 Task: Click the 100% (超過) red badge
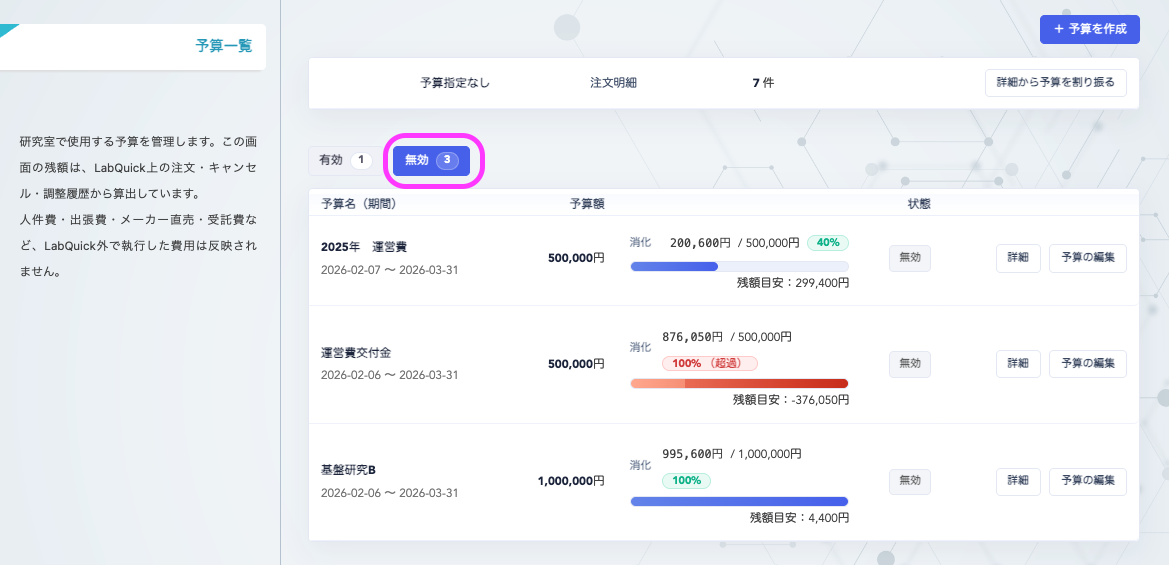click(709, 363)
